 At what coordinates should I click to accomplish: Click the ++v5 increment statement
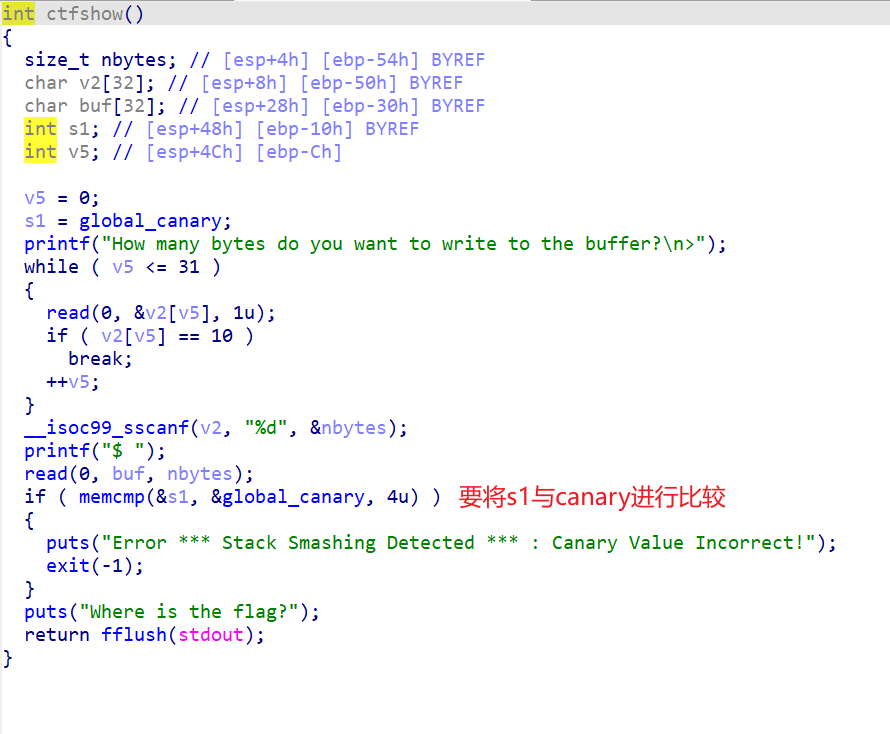tap(73, 382)
